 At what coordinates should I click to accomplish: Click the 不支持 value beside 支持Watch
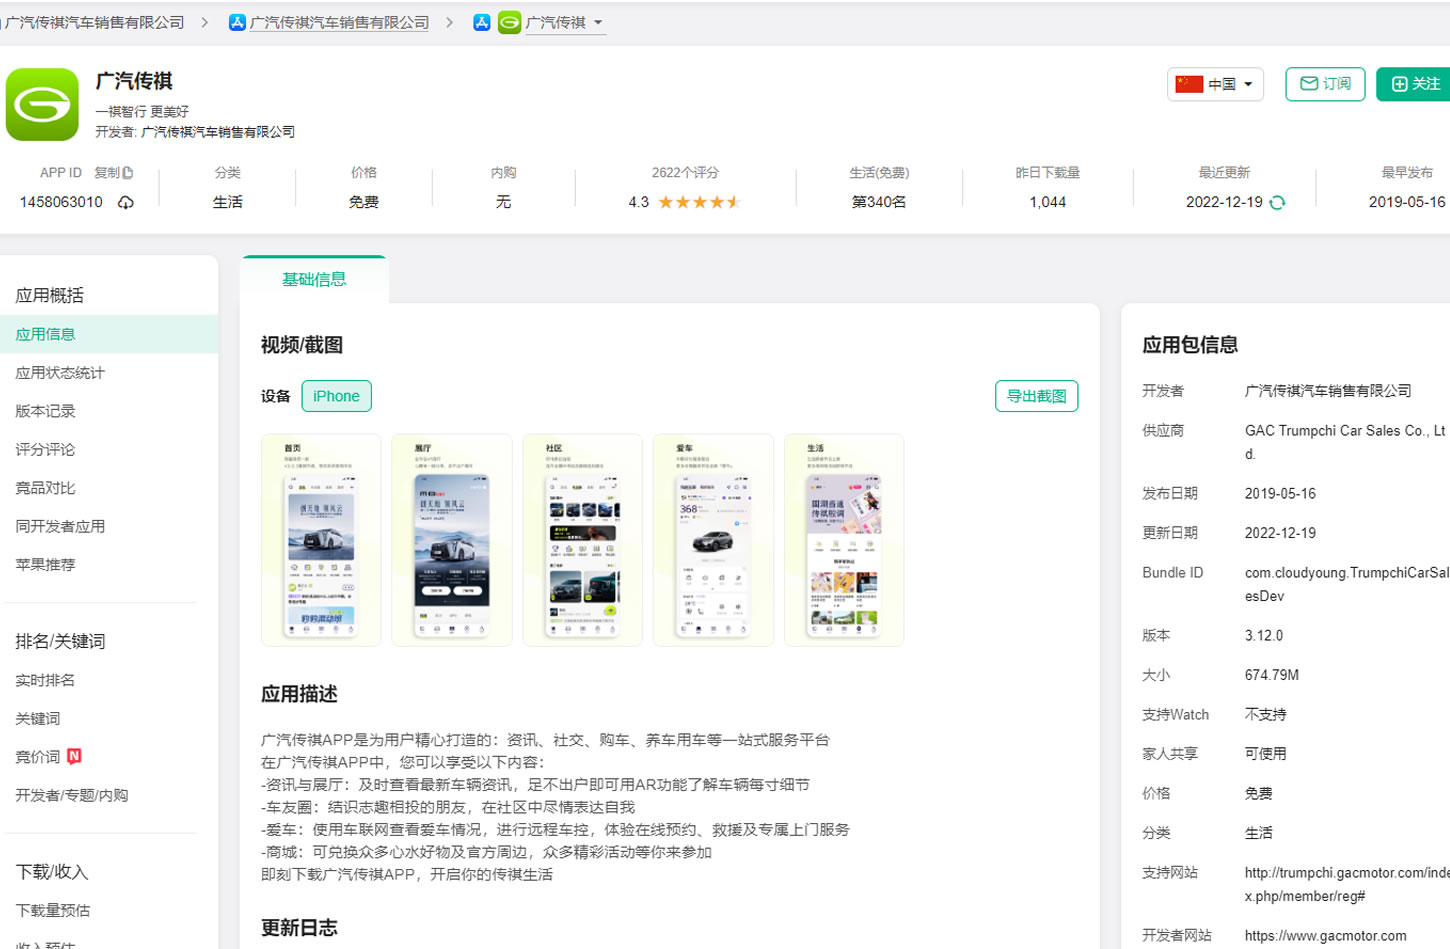coord(1266,715)
